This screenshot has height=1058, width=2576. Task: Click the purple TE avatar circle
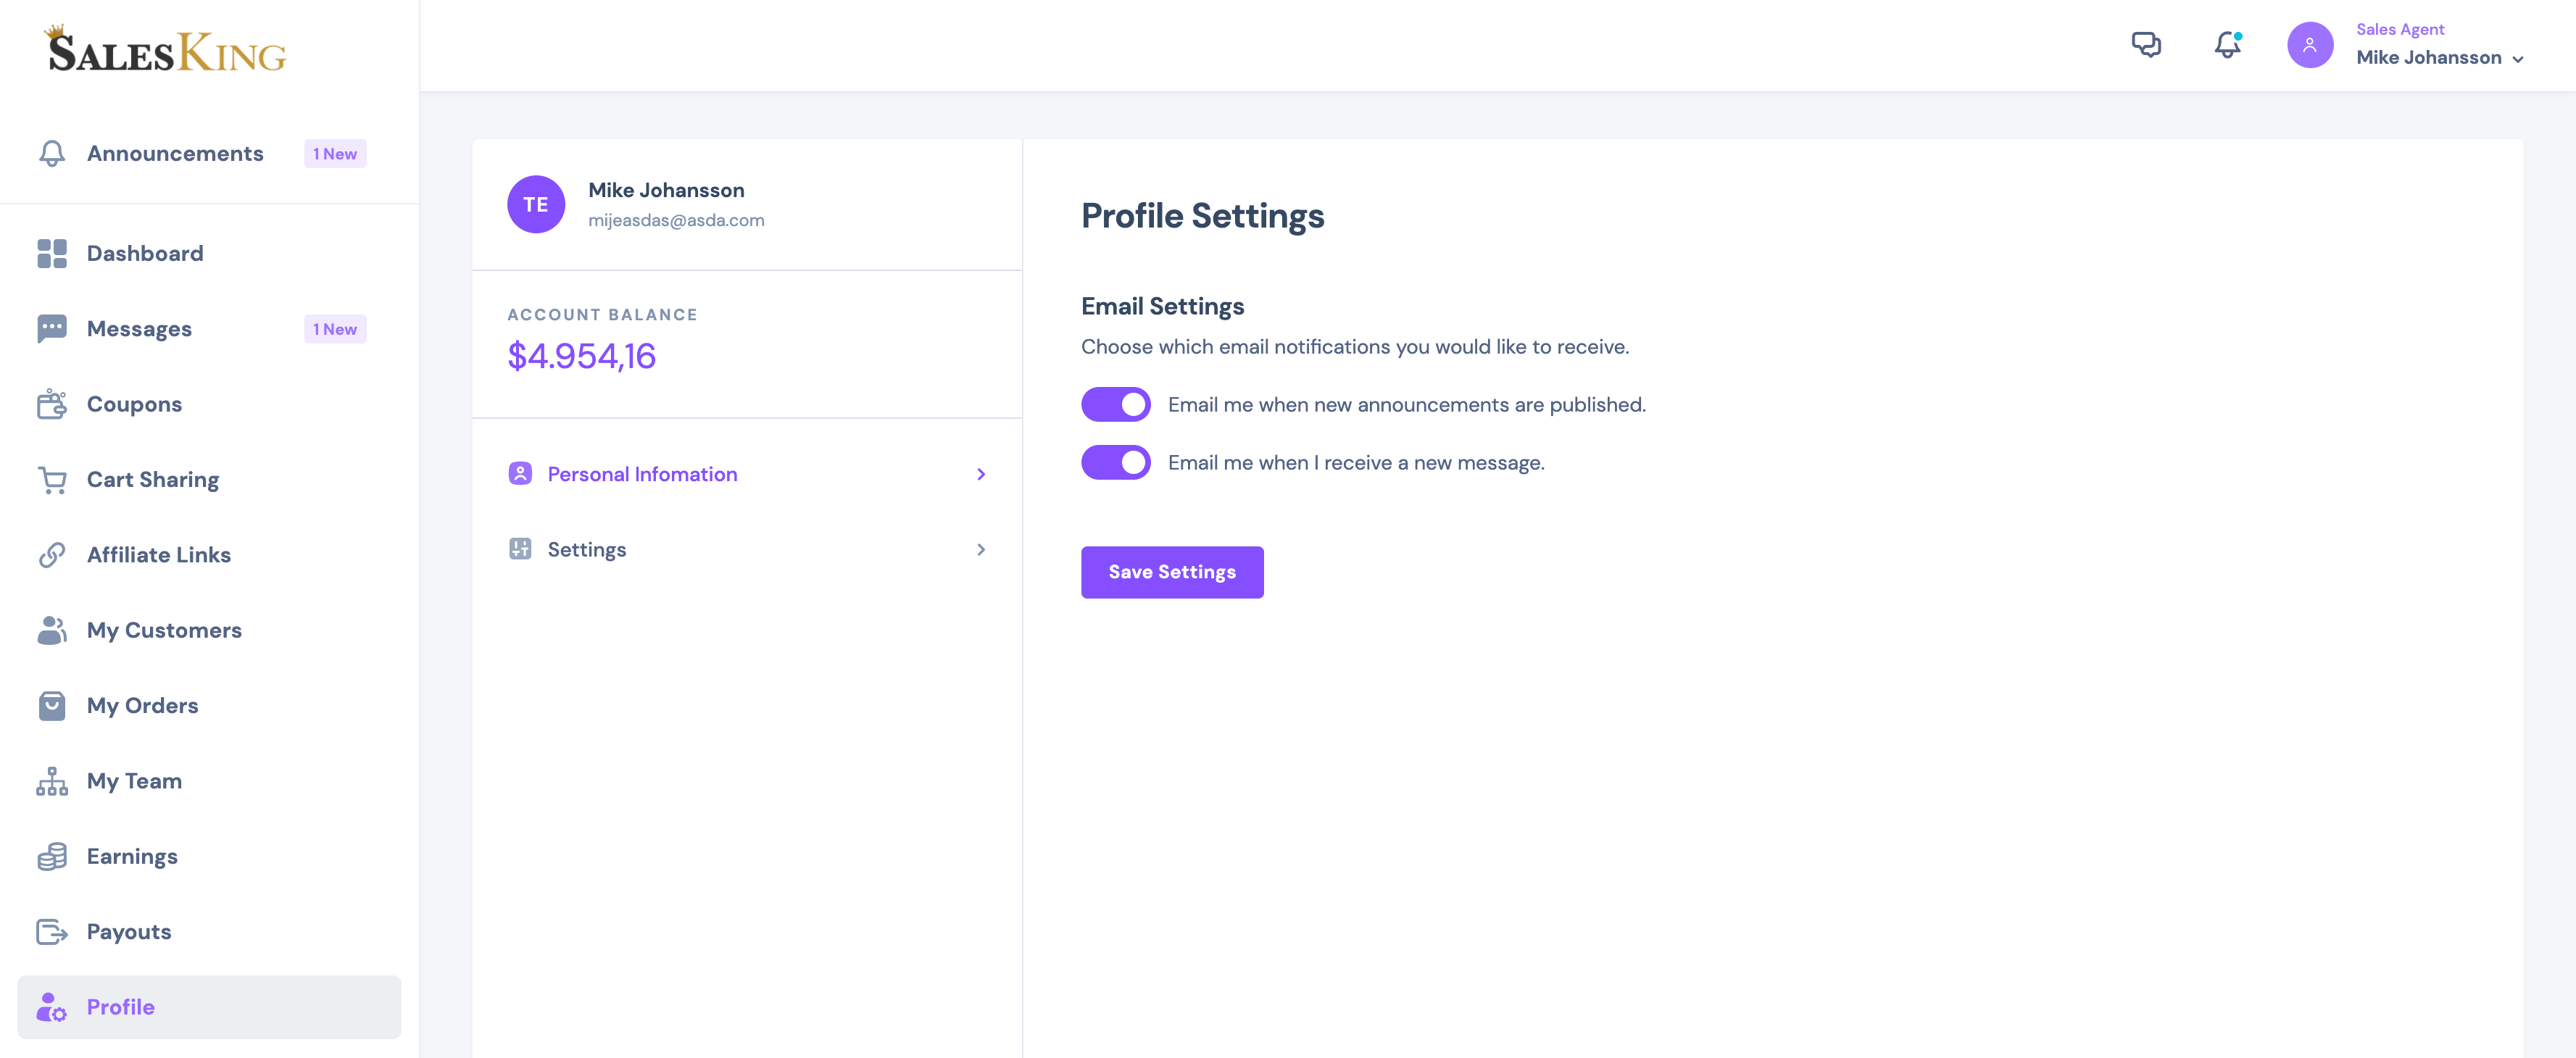tap(536, 203)
